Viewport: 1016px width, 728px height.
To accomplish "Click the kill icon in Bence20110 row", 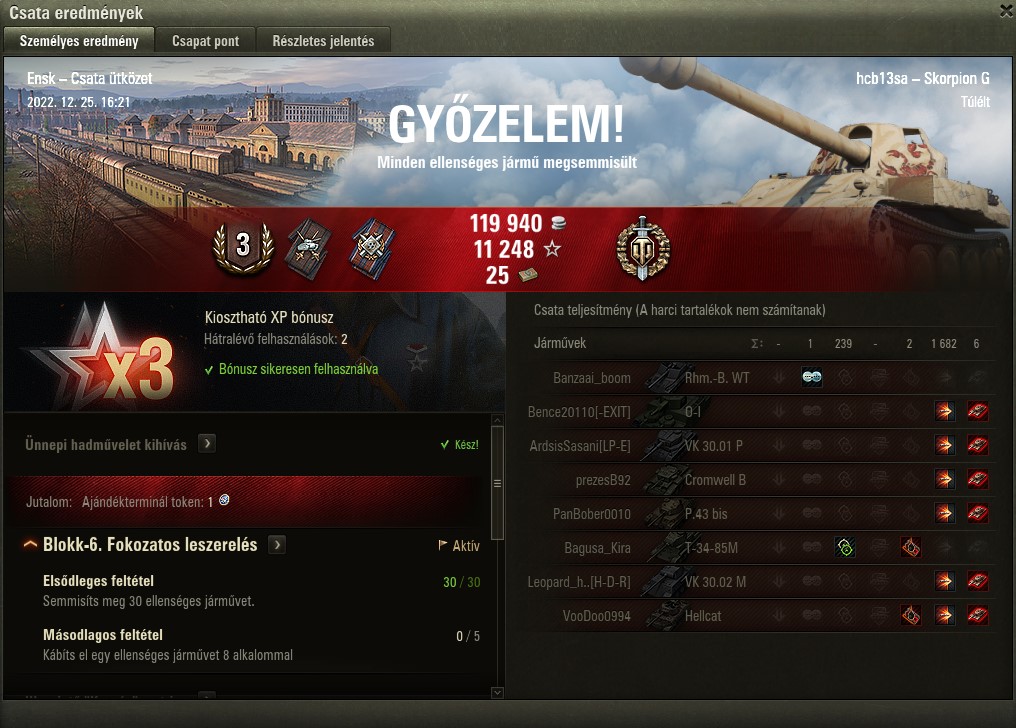I will pos(978,411).
